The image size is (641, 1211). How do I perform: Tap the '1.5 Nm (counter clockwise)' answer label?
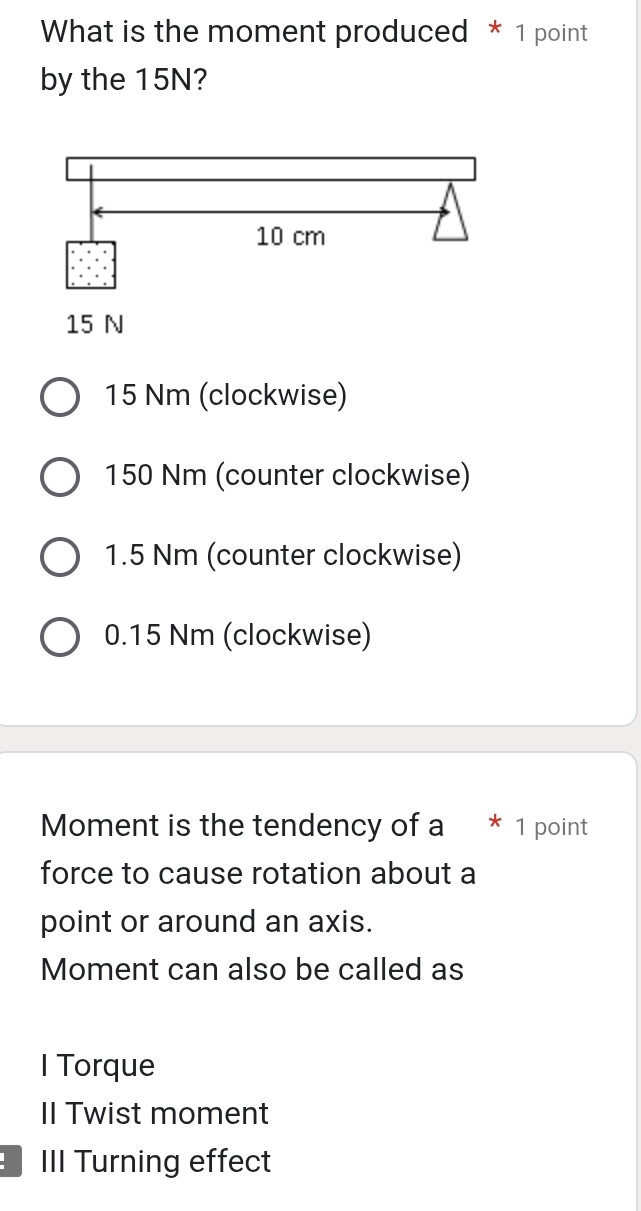click(x=283, y=556)
